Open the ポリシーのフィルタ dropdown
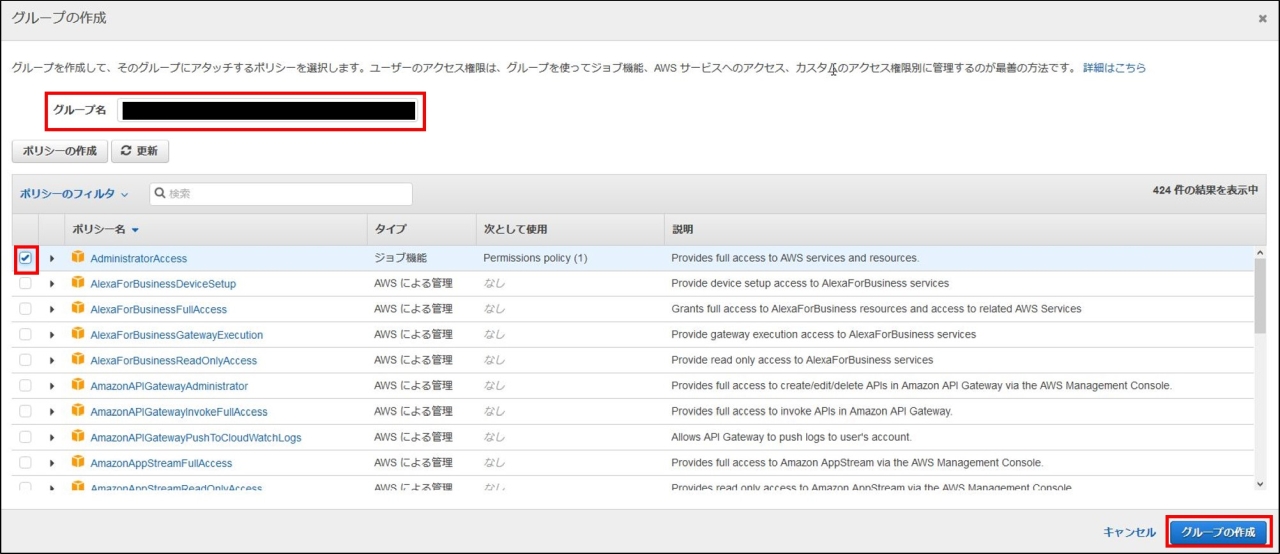The width and height of the screenshot is (1280, 554). 74,194
